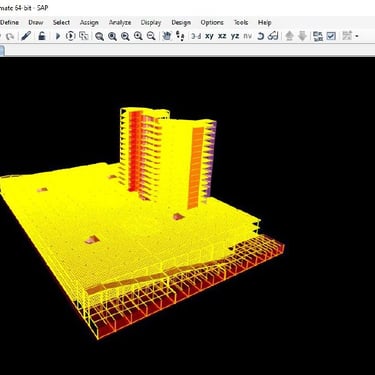Click the icon right of circled play
375x375 pixels.
coord(84,36)
